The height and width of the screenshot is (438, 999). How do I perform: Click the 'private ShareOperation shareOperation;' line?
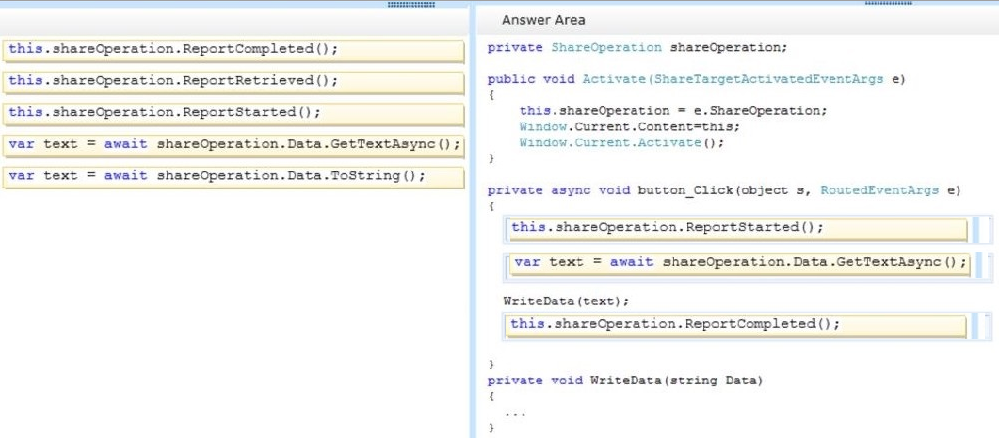coord(637,48)
